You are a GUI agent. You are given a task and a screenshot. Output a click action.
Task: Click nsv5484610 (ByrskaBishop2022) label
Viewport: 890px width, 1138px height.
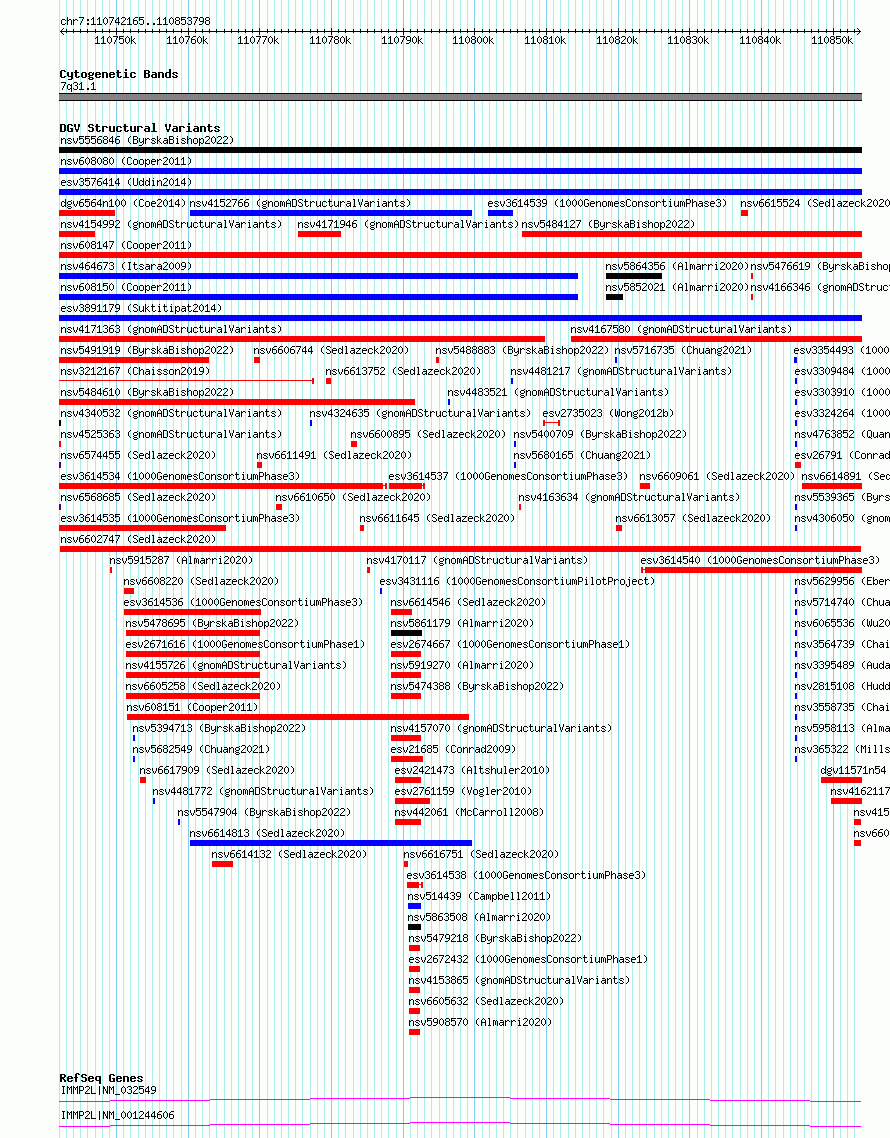click(x=147, y=393)
